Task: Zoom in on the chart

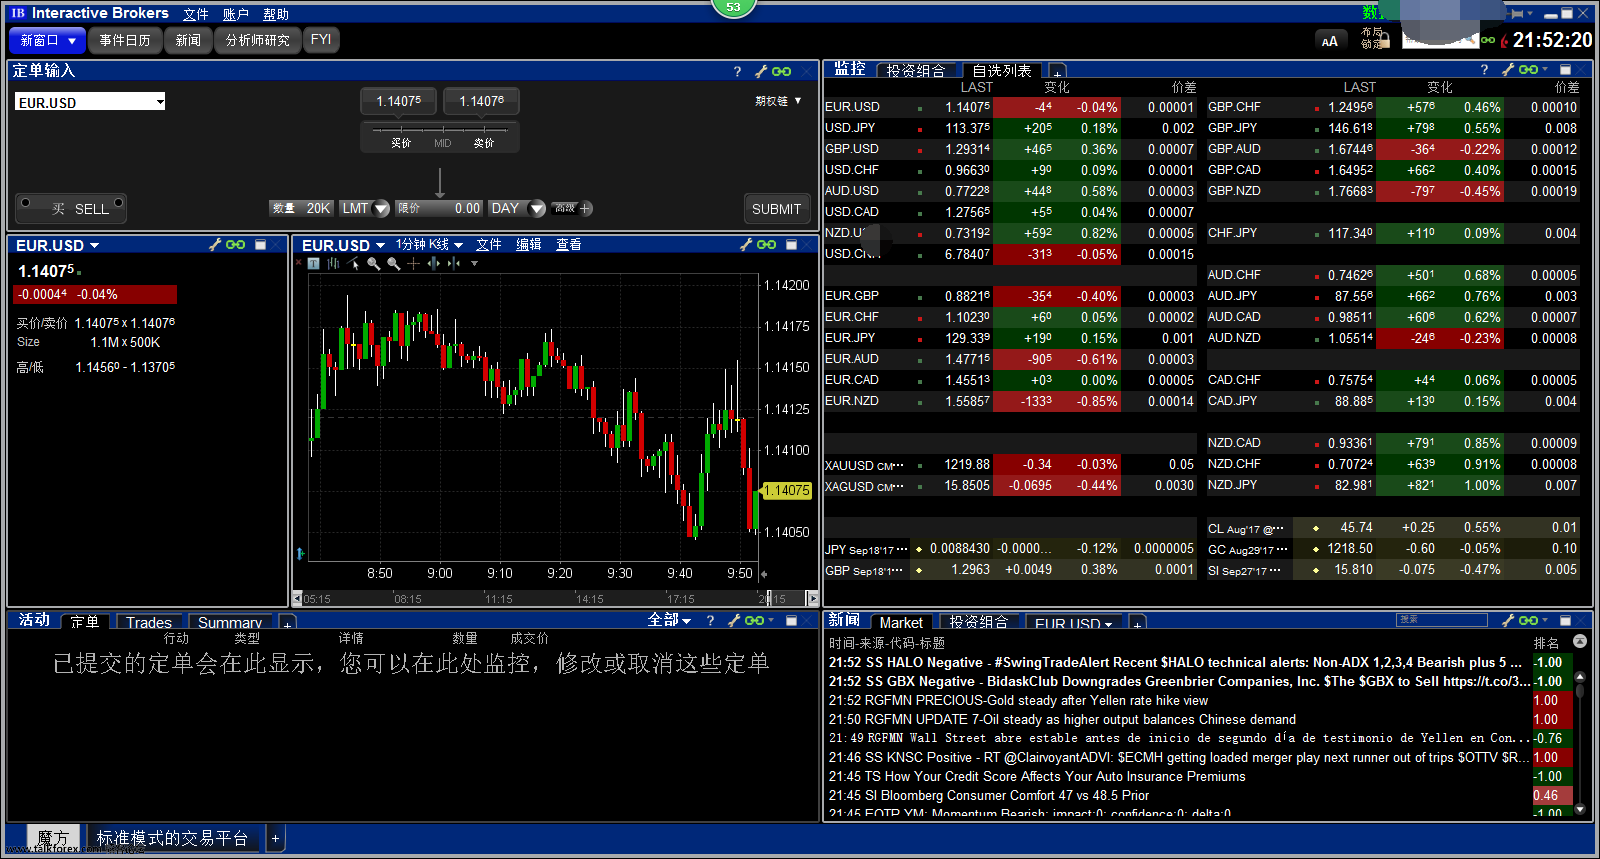Action: pyautogui.click(x=374, y=264)
